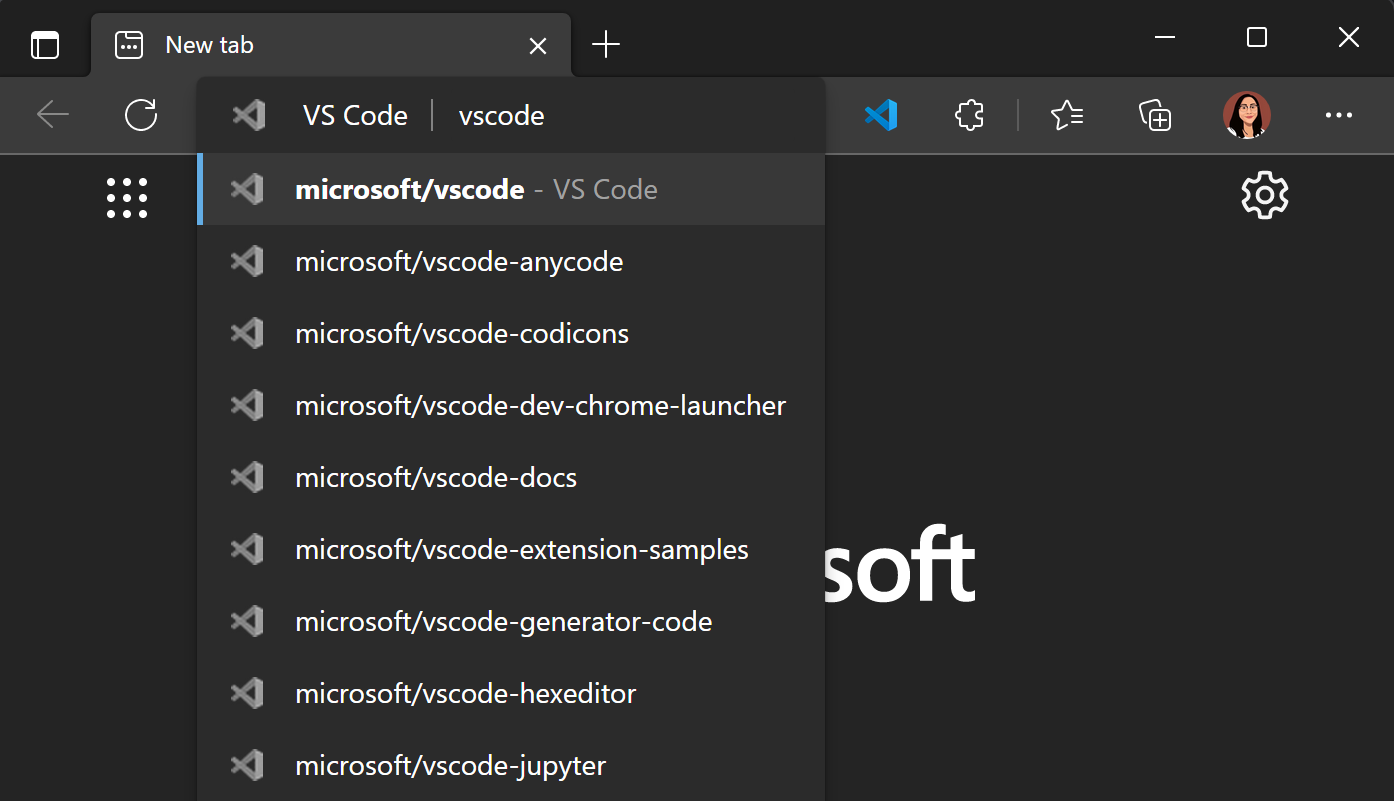This screenshot has height=801, width=1394.
Task: Open the VS Code extension icon in toolbar
Action: pos(880,115)
